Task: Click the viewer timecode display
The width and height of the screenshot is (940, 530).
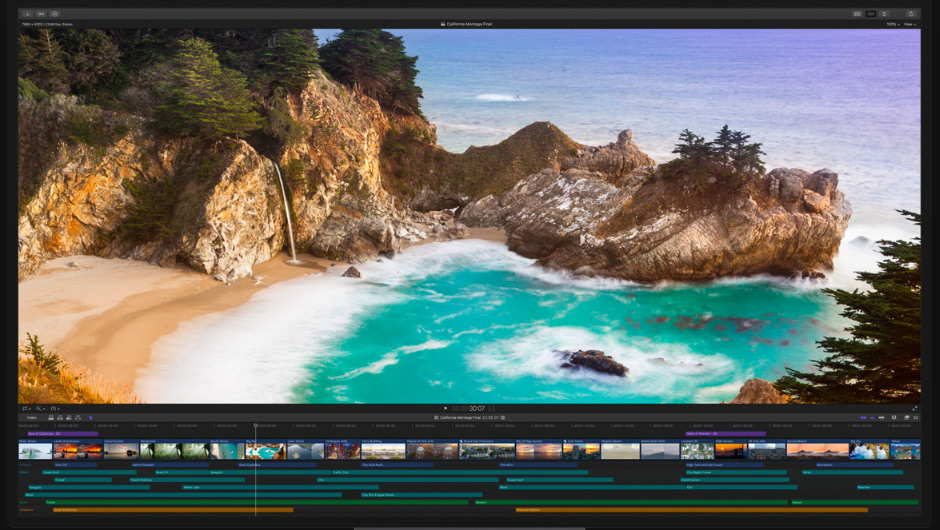Action: tap(468, 408)
